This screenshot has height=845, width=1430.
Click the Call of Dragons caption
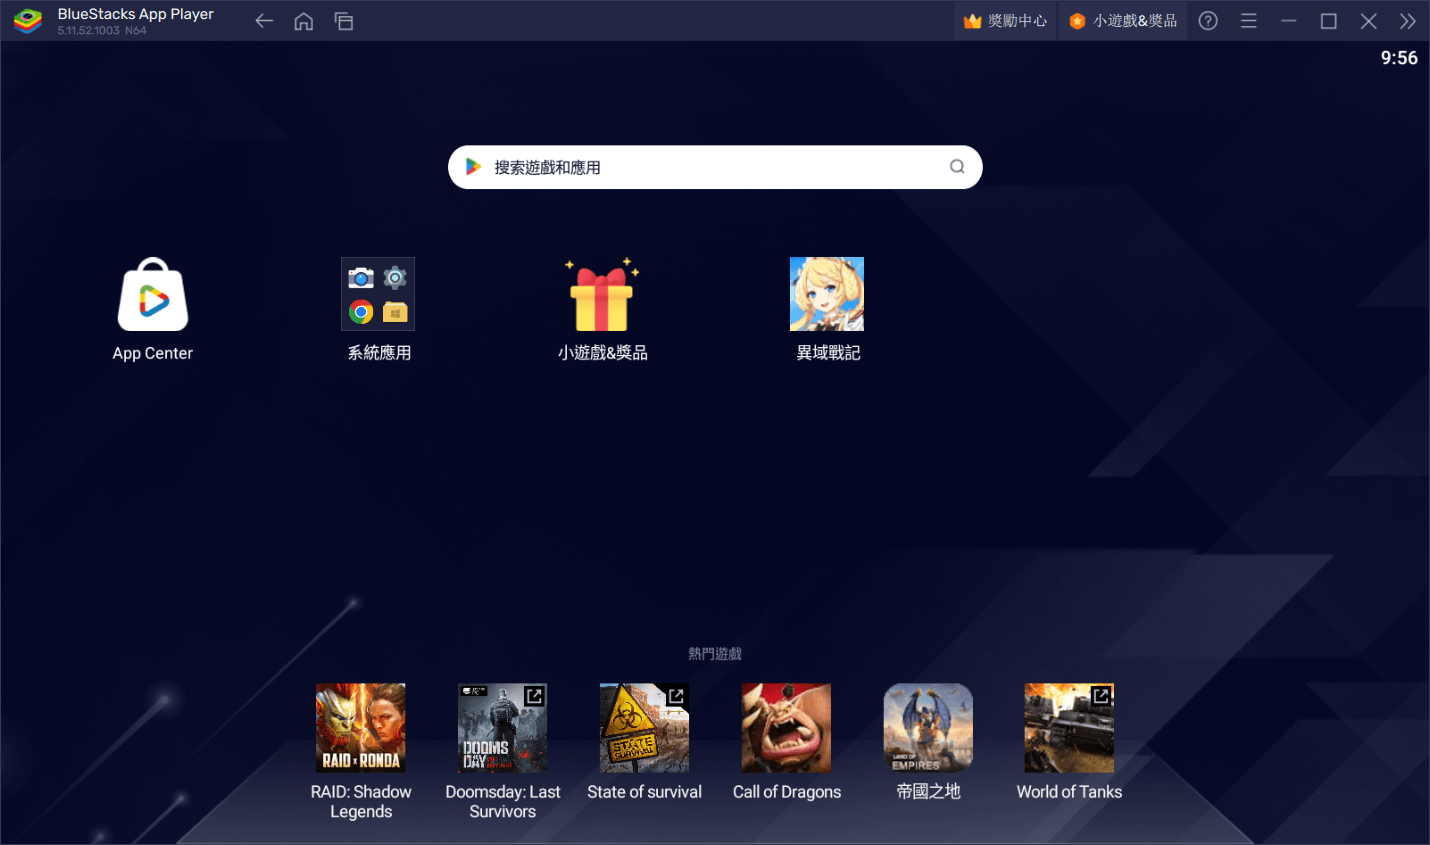point(787,792)
